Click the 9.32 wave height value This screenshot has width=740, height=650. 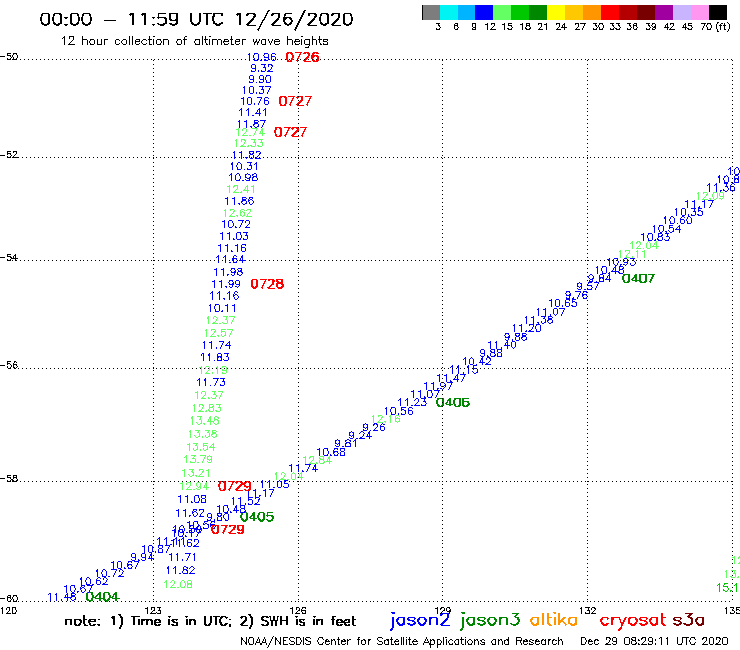[x=261, y=68]
